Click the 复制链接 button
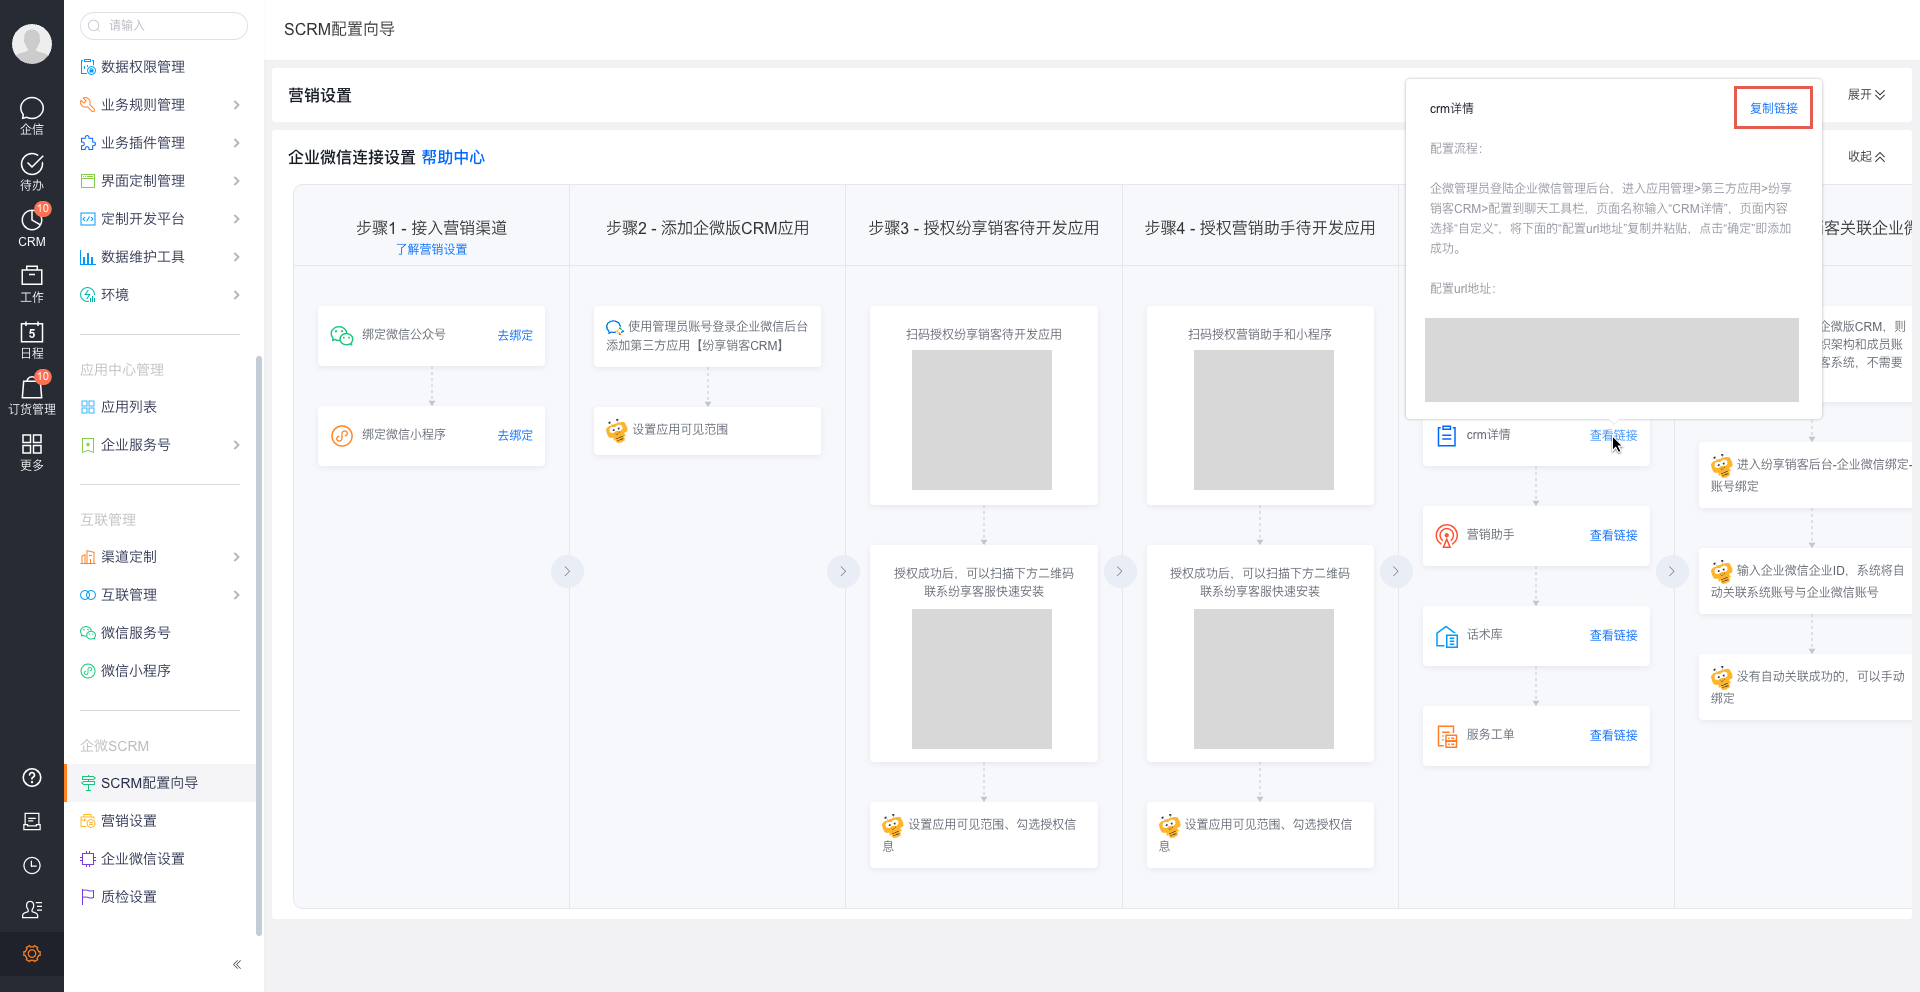This screenshot has width=1920, height=992. 1773,108
